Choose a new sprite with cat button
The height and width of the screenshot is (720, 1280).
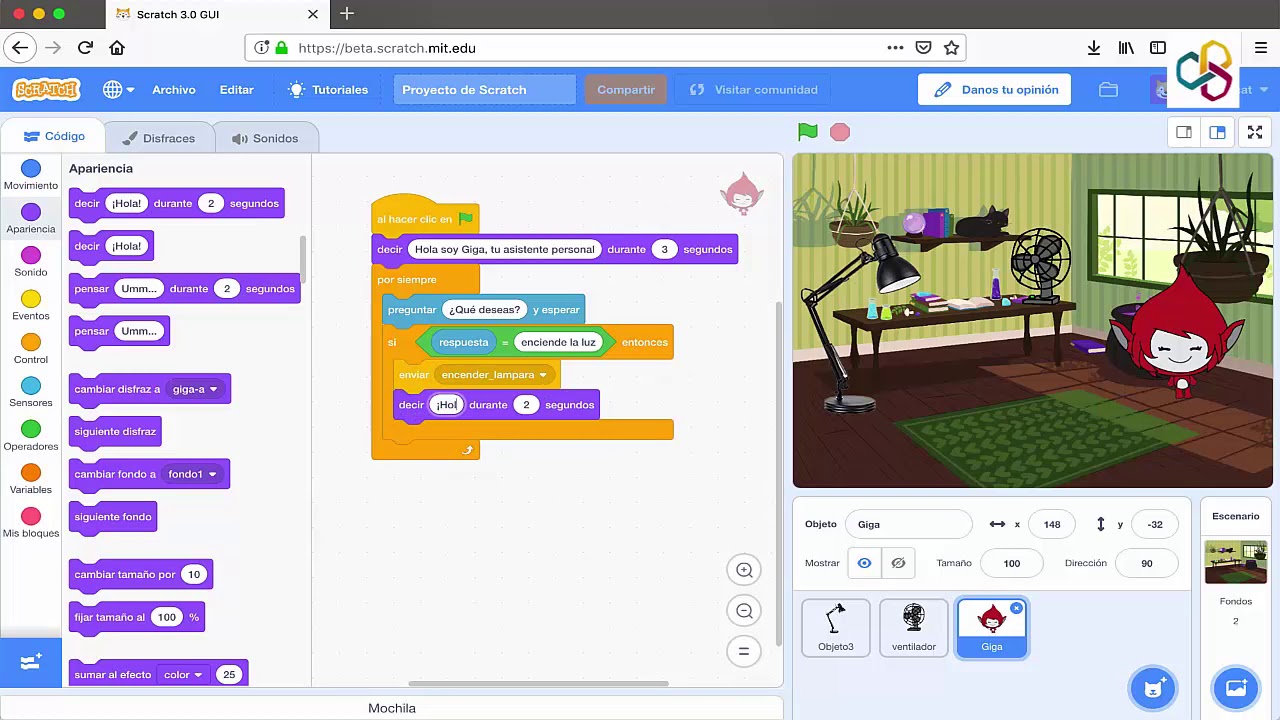point(1153,688)
